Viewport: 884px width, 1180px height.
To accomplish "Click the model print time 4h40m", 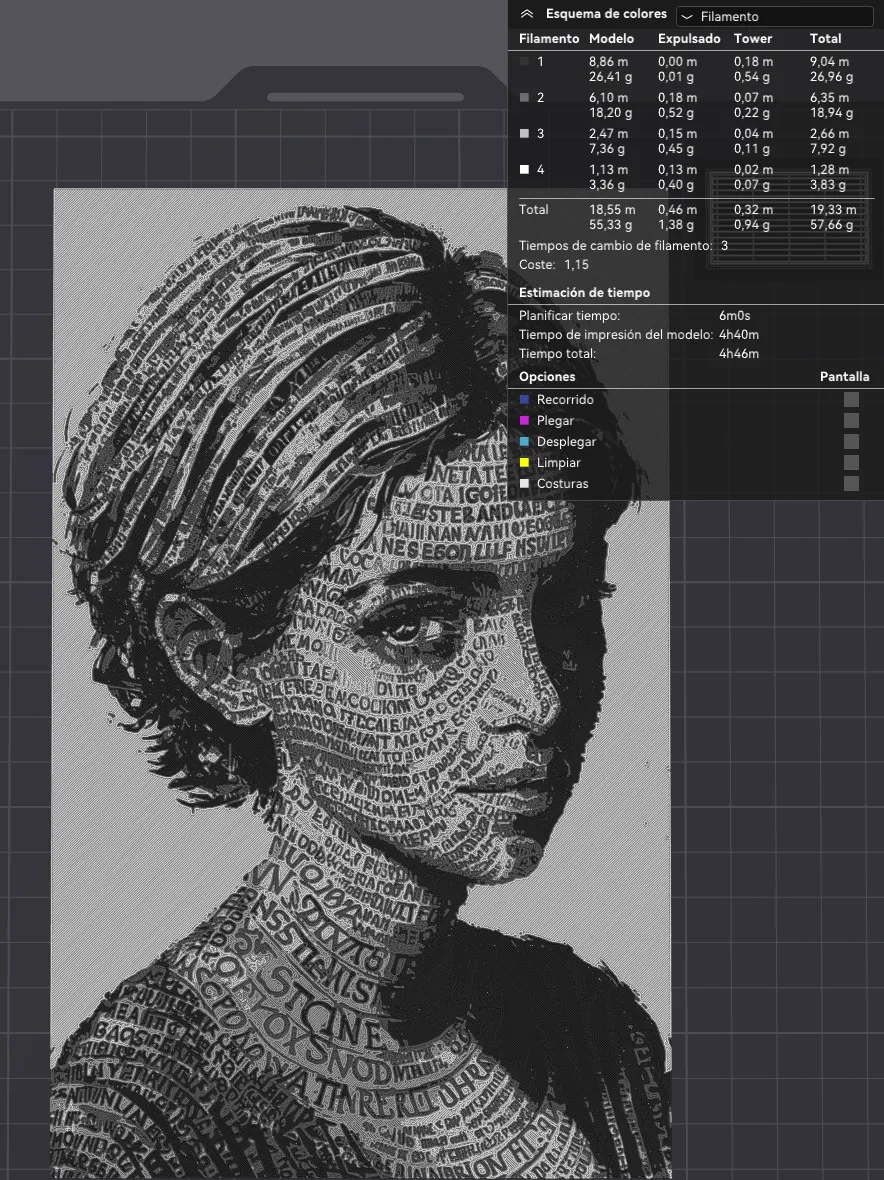I will click(739, 335).
